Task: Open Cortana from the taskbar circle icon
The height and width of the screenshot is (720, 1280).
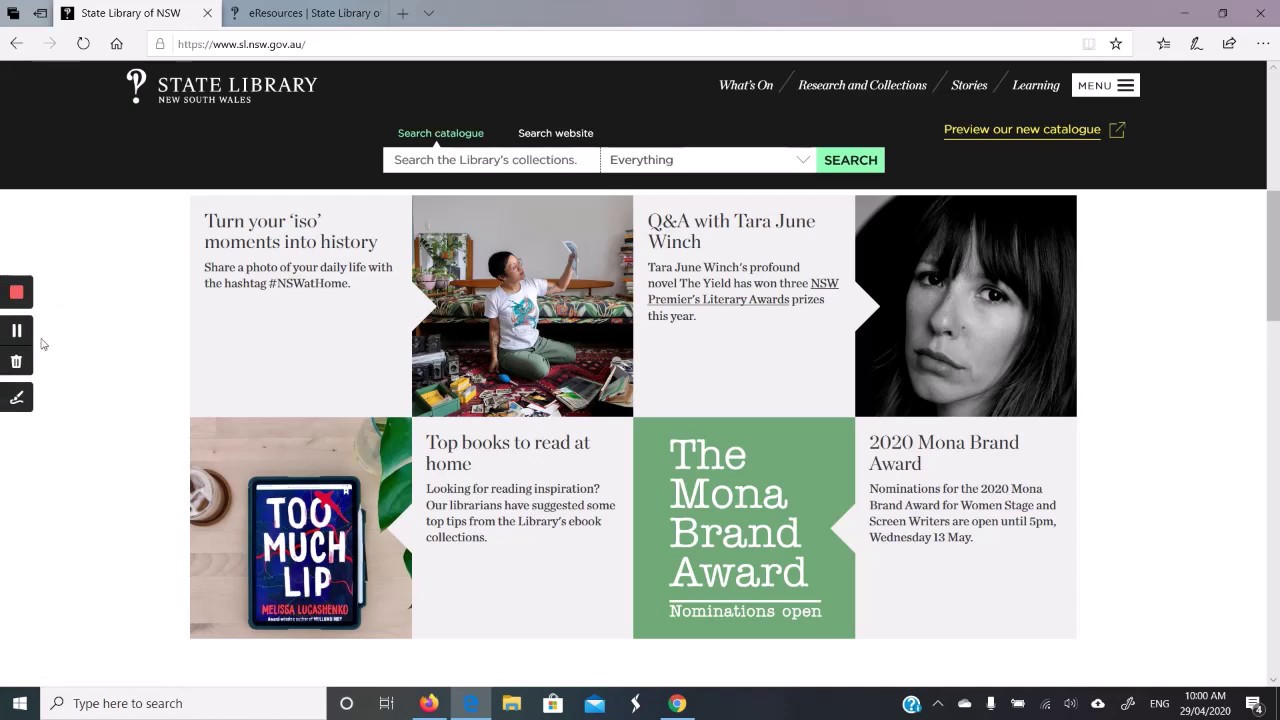Action: [346, 703]
